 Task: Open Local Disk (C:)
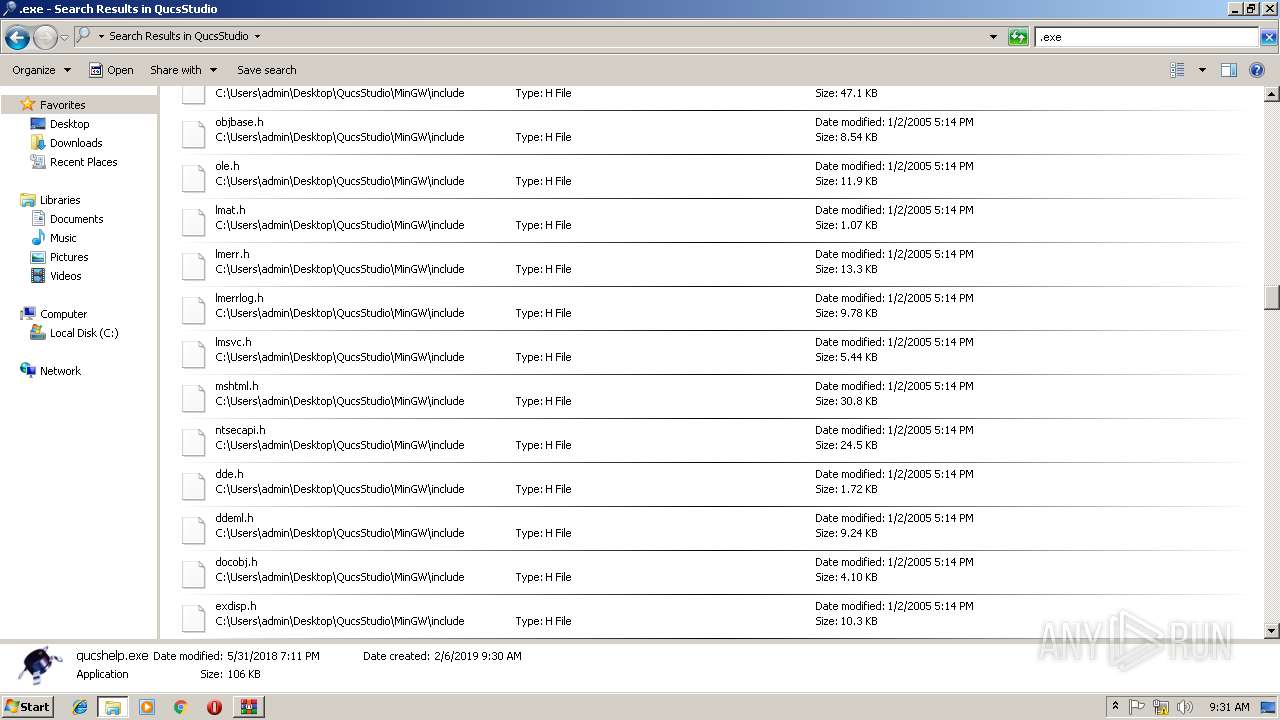pyautogui.click(x=84, y=333)
